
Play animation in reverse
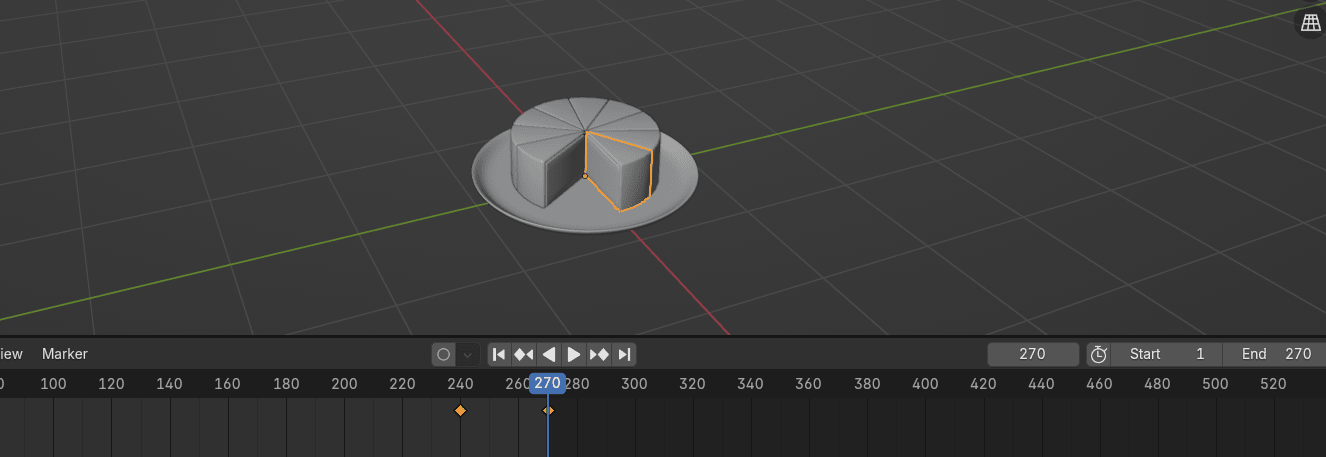549,354
